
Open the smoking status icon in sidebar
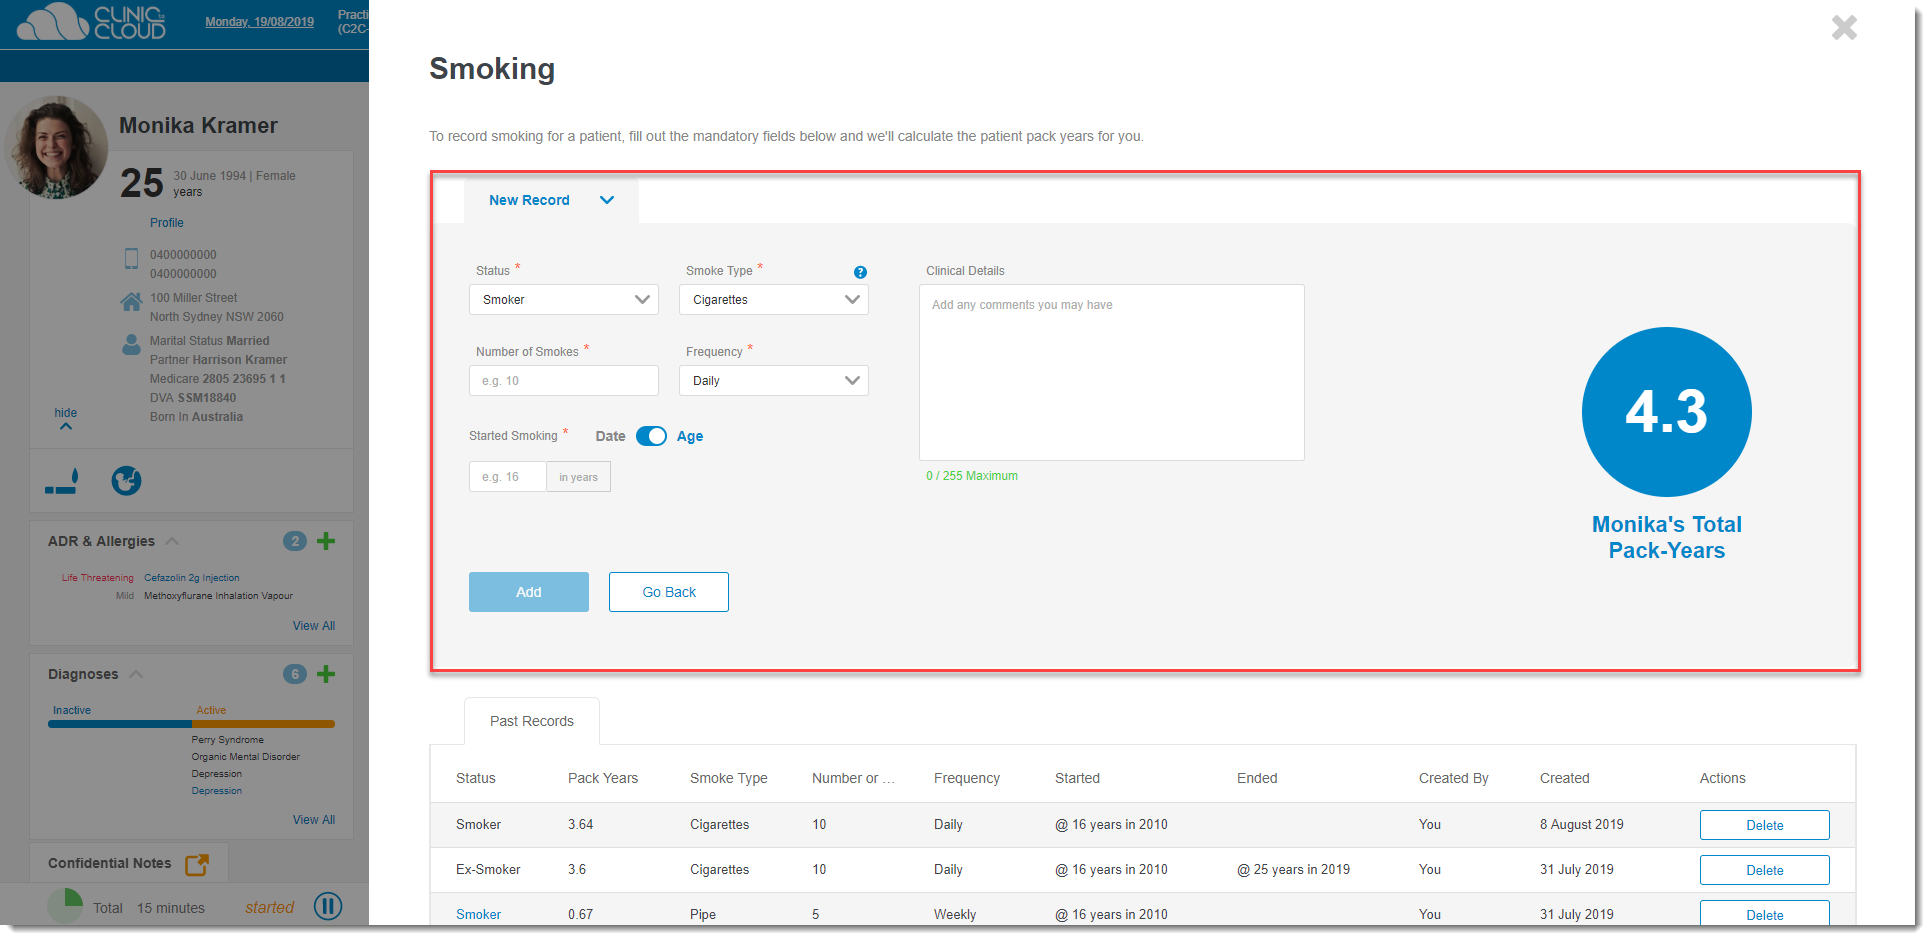[x=62, y=481]
